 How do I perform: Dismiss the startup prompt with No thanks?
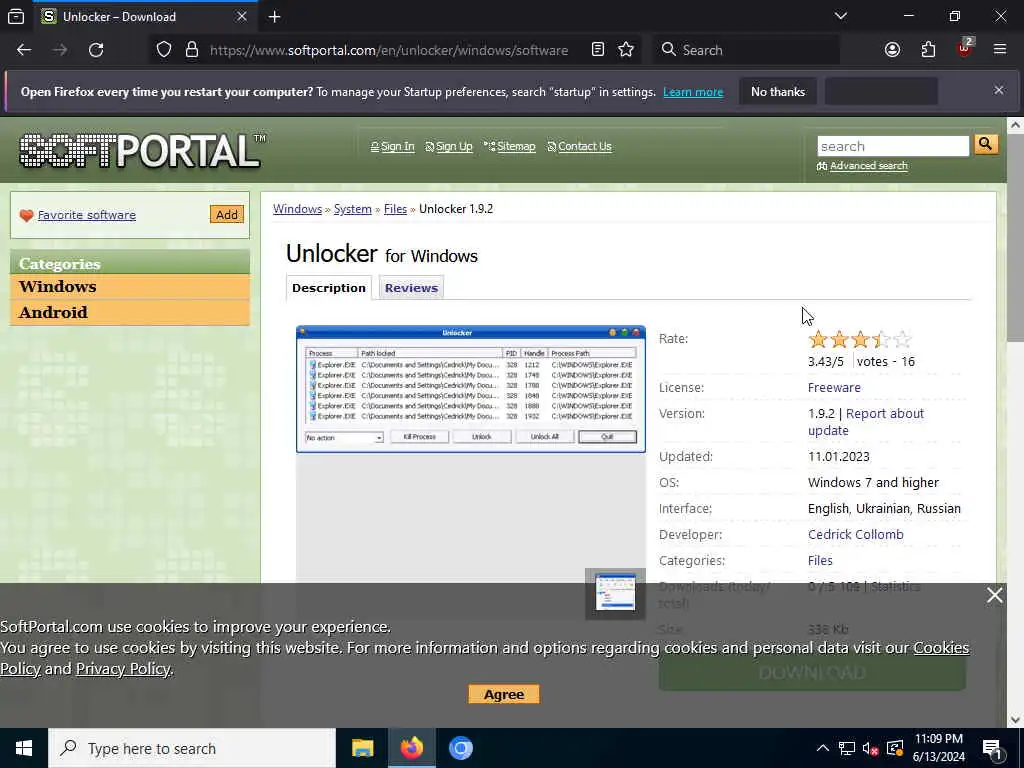tap(778, 92)
